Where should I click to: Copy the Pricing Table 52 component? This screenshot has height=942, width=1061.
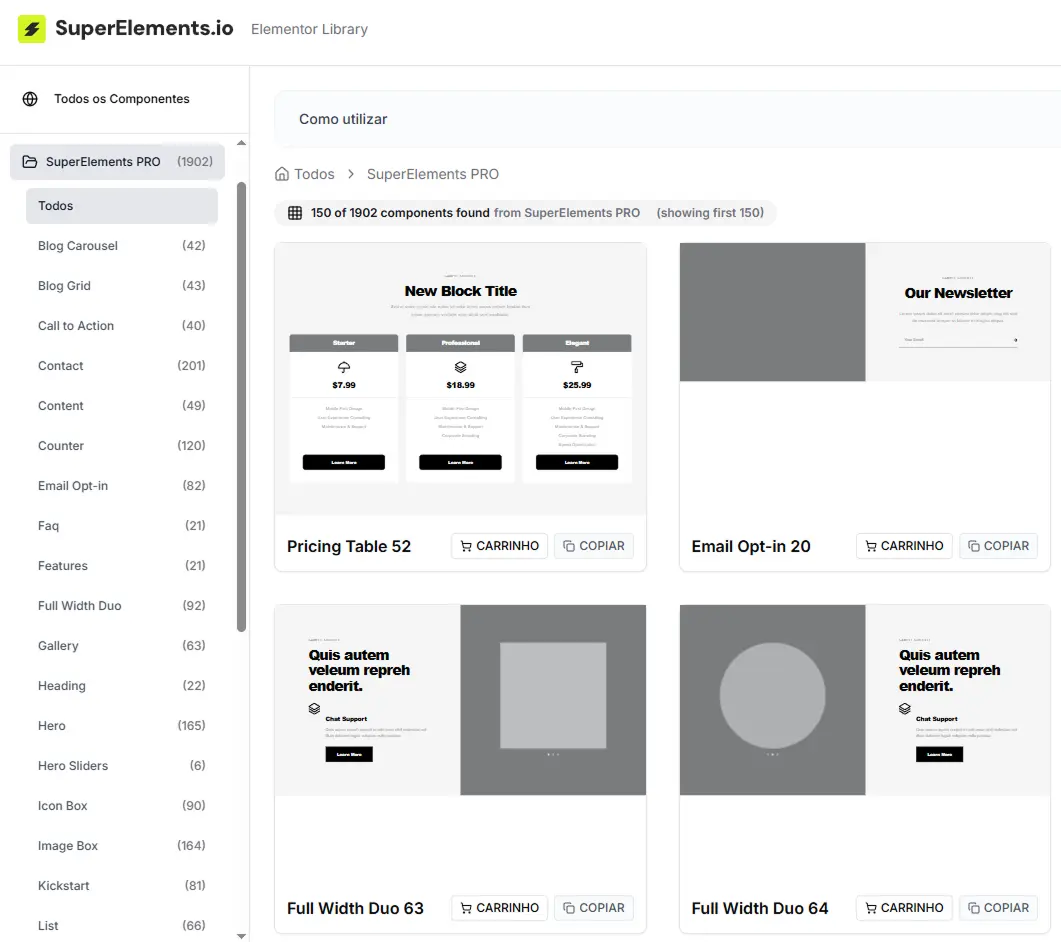click(593, 546)
